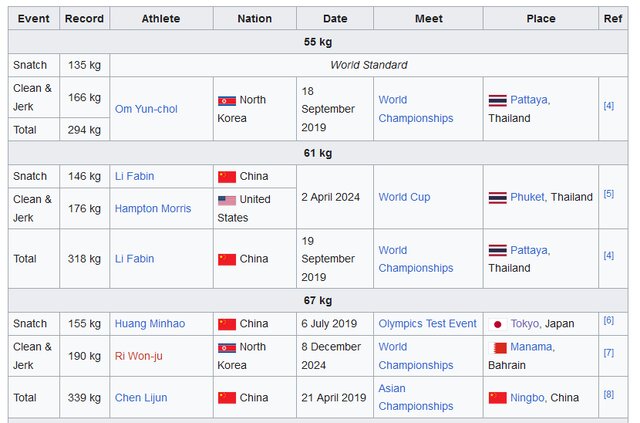Click the China flag beside Ningbo
Screen dimensions: 640x423
tap(497, 397)
